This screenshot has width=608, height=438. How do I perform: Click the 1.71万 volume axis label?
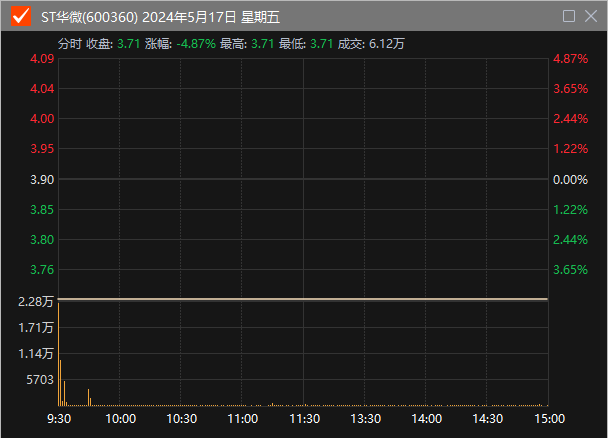[x=36, y=328]
